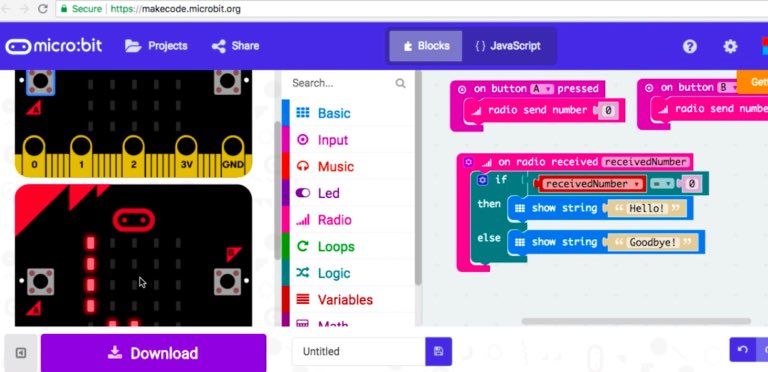Open the Logic blocks category
This screenshot has width=768, height=372.
[348, 273]
